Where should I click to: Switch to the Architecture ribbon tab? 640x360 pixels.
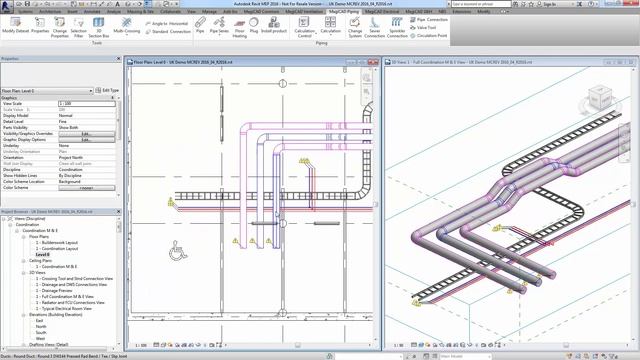pyautogui.click(x=50, y=11)
